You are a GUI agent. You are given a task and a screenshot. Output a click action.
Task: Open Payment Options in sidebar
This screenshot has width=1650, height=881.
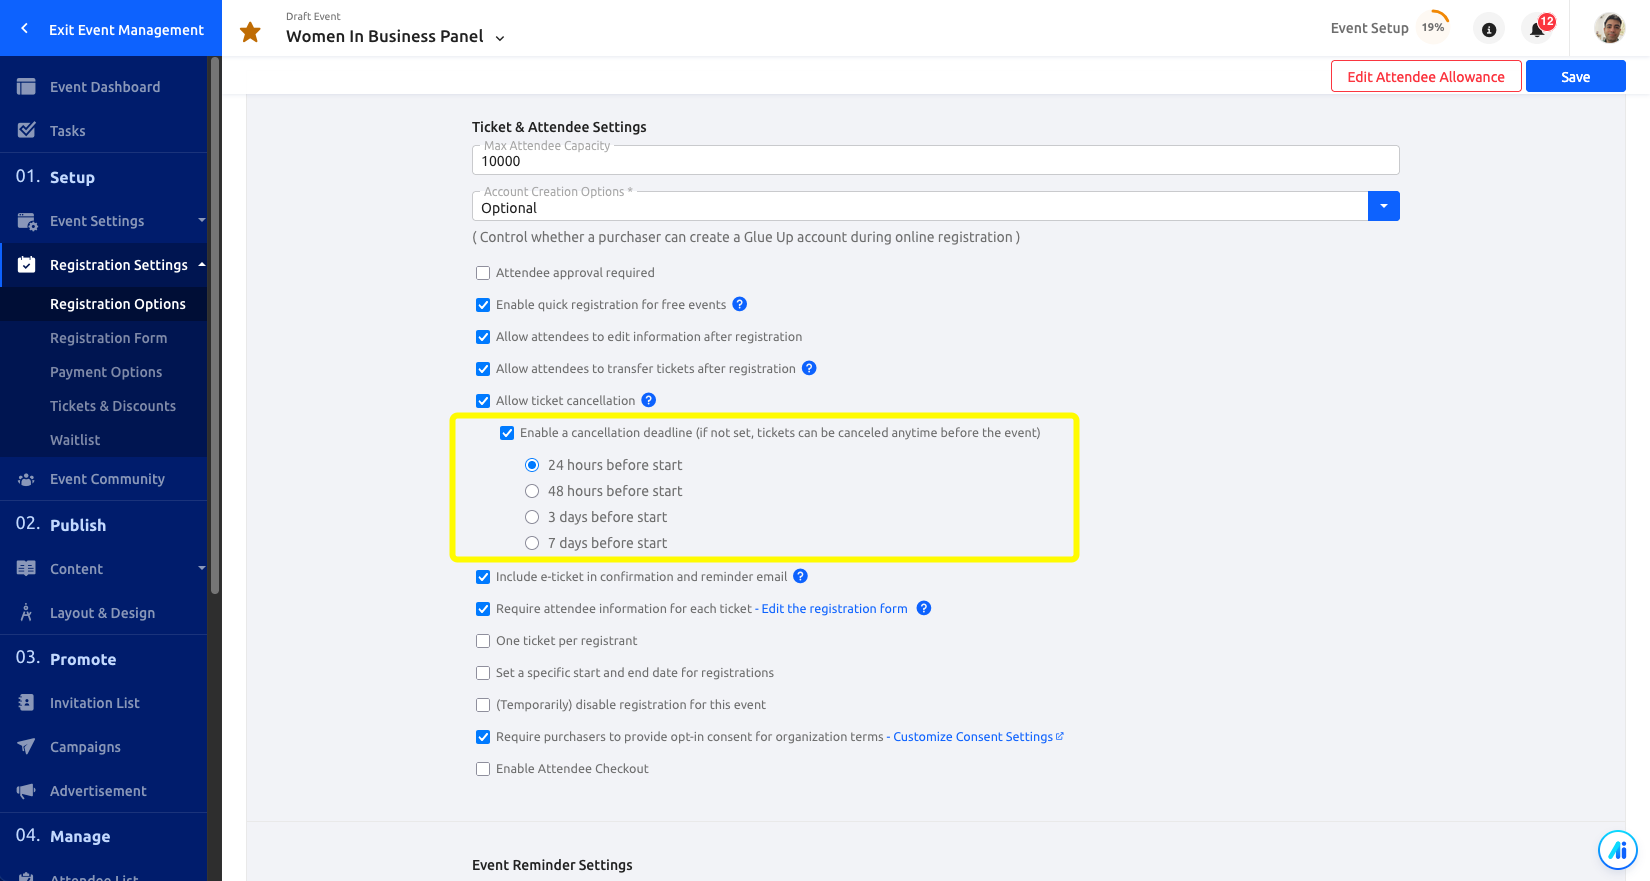(x=106, y=372)
